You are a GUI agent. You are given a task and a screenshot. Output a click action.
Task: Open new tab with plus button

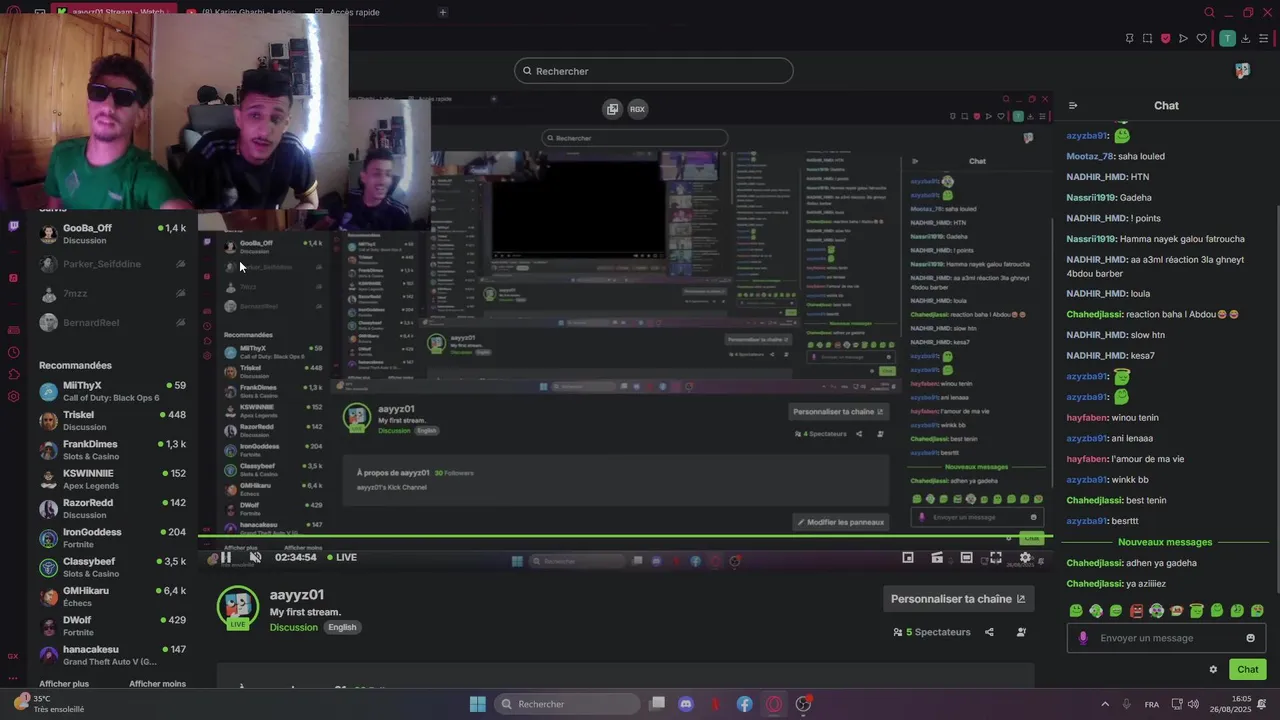[443, 12]
